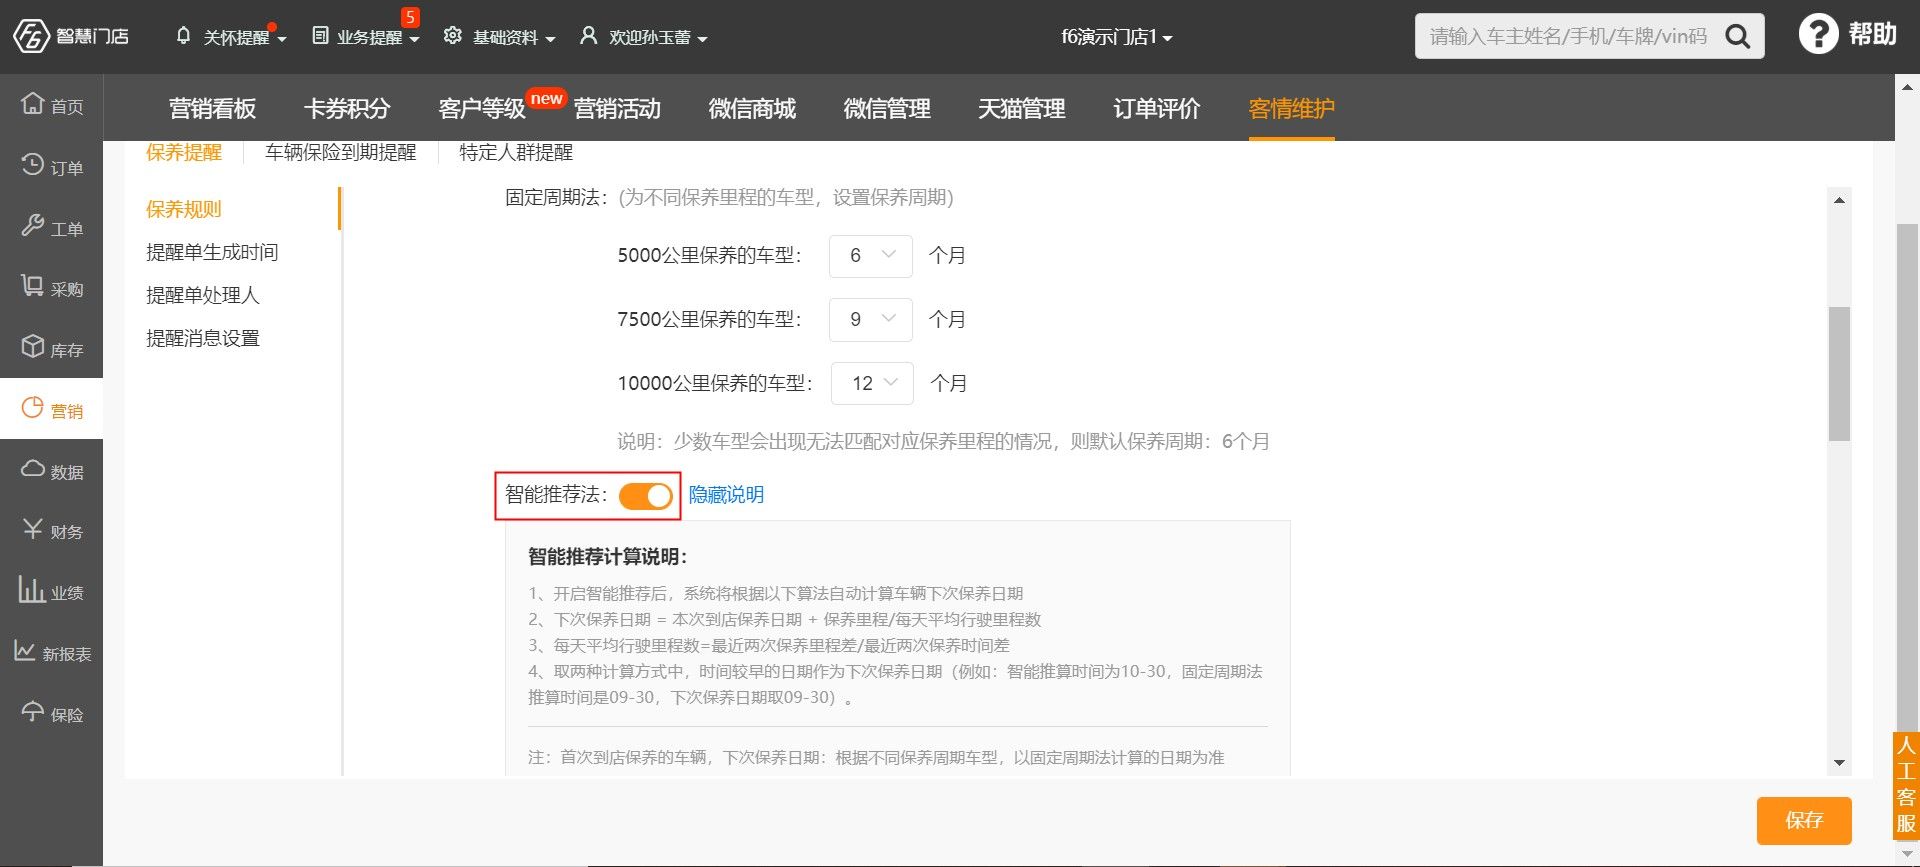Switch to the 微信商城 tab
Image resolution: width=1920 pixels, height=867 pixels.
point(752,108)
